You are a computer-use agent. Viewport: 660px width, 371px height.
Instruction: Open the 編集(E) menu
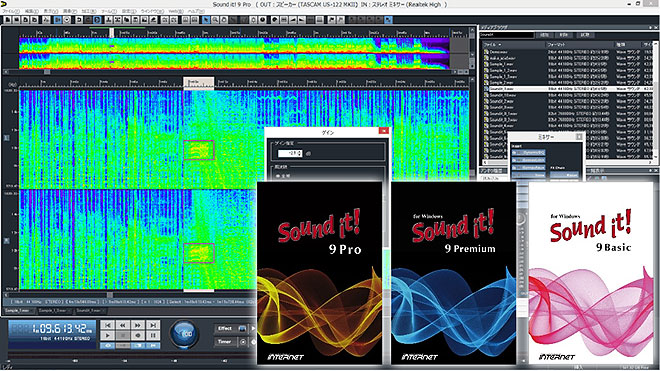click(32, 11)
